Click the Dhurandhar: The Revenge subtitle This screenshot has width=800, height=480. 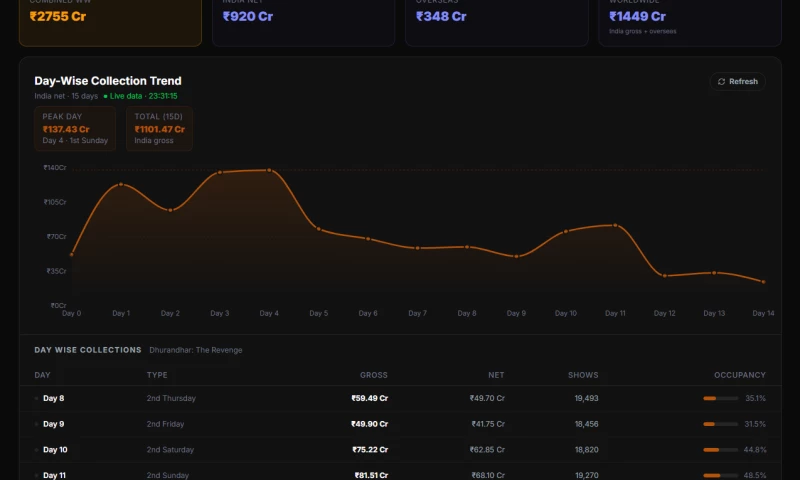pyautogui.click(x=196, y=350)
